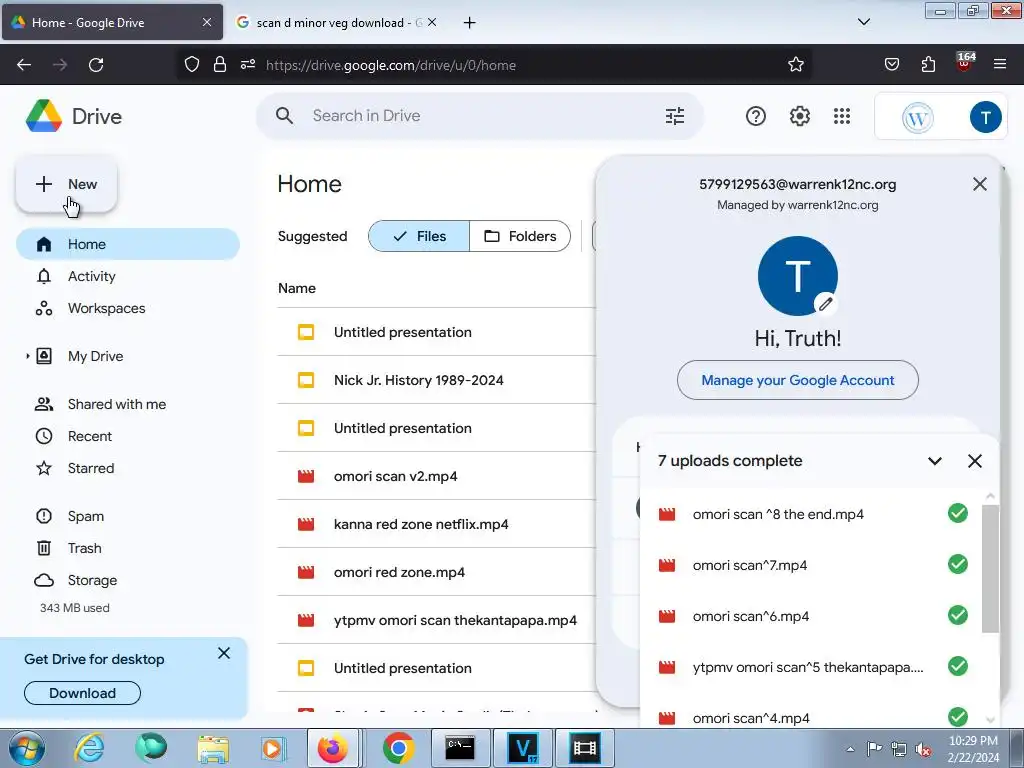This screenshot has width=1024, height=768.
Task: Click the WordPress organization logo
Action: (x=918, y=118)
